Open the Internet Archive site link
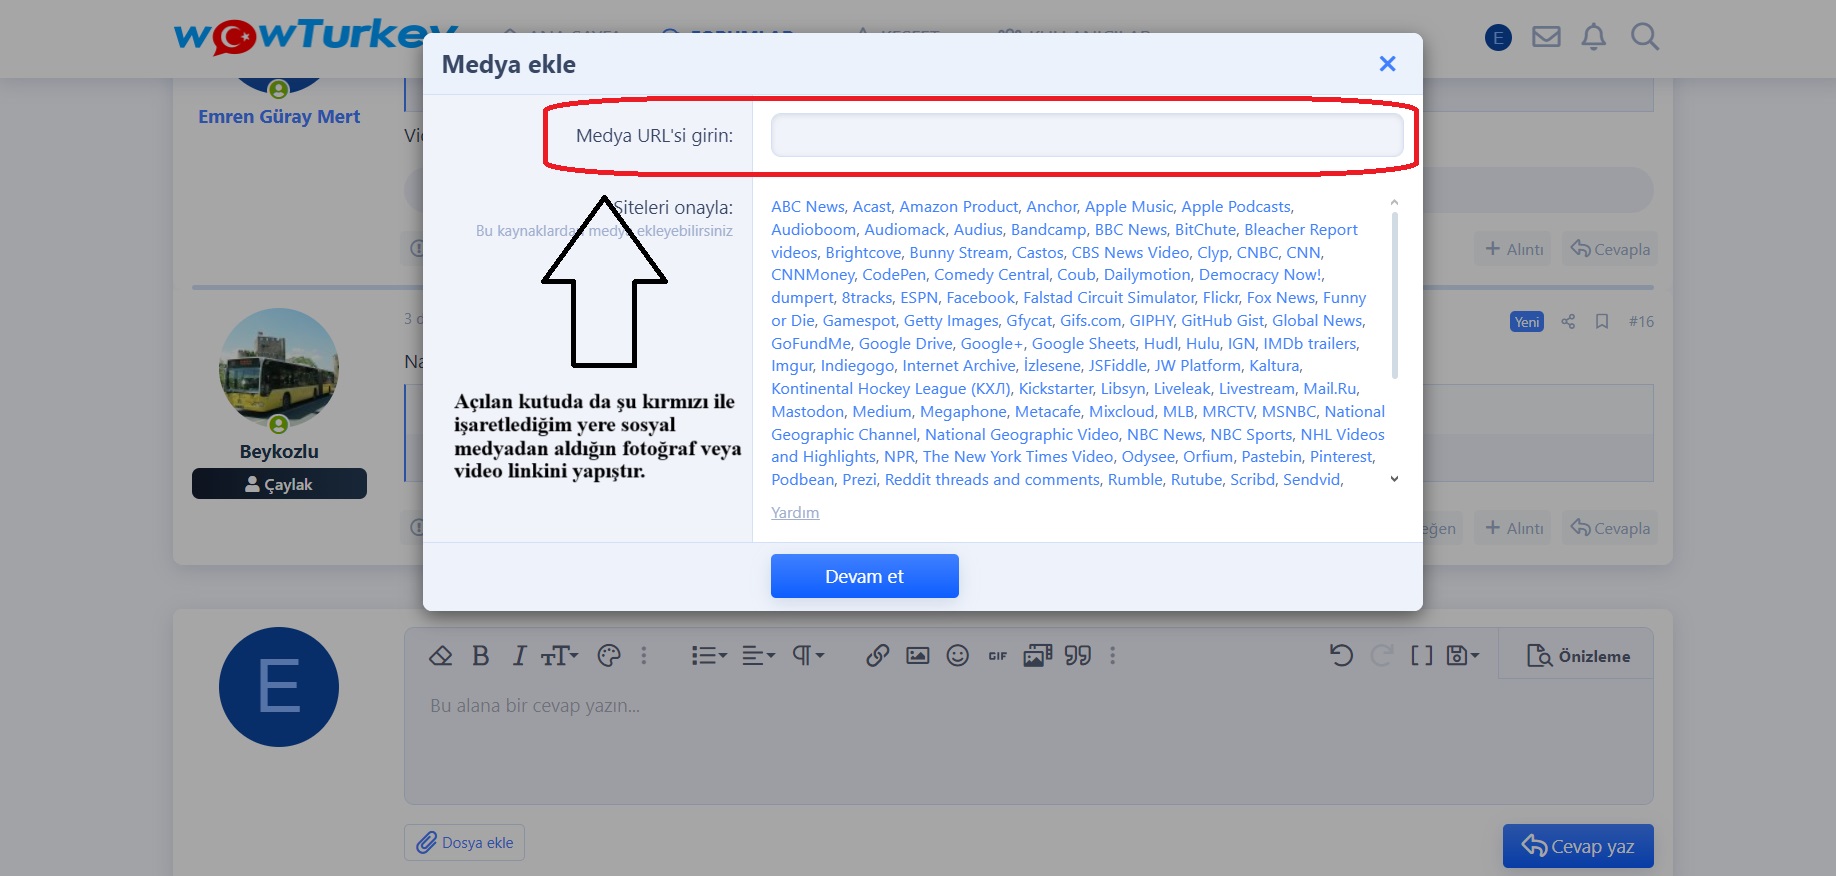The image size is (1836, 876). [958, 365]
